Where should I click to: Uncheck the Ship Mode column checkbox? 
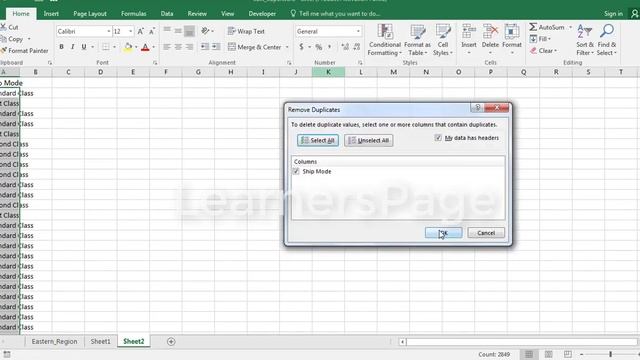point(296,171)
